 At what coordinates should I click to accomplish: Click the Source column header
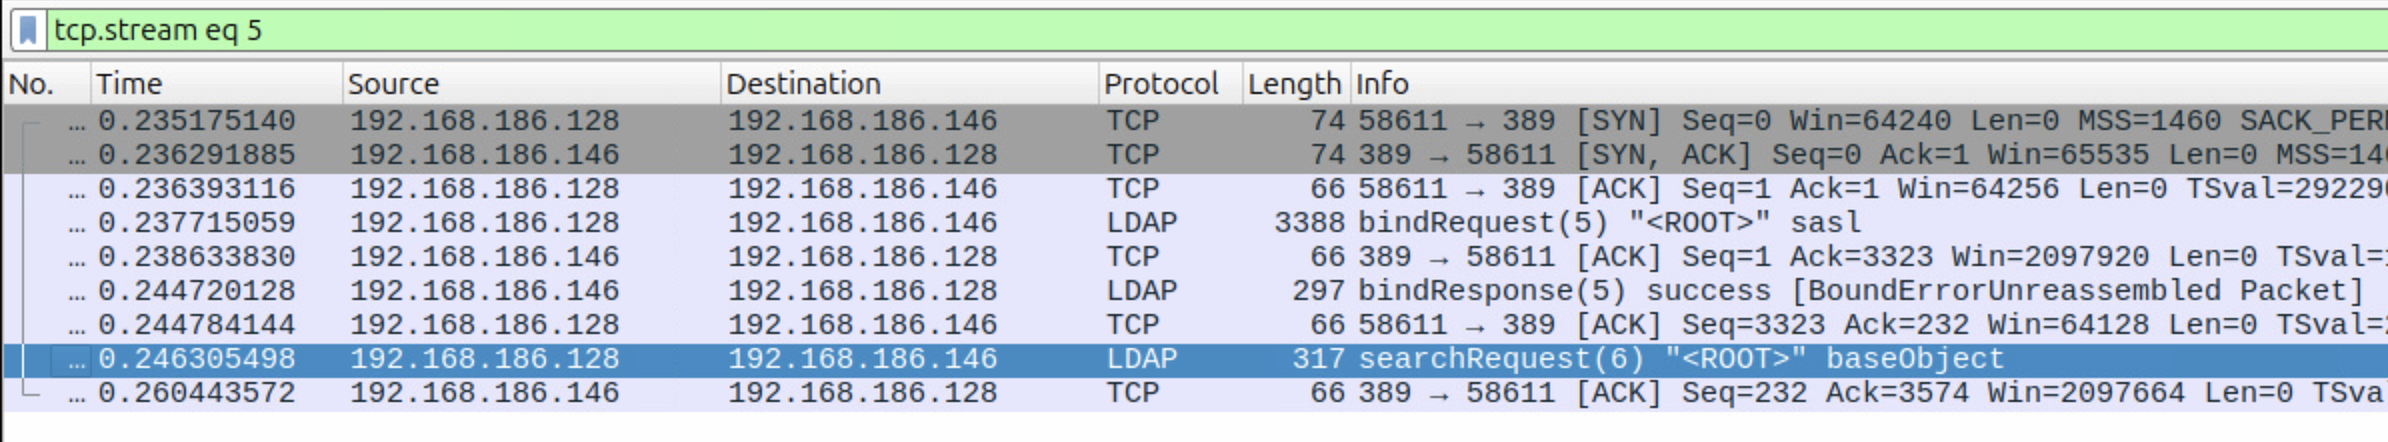click(x=393, y=84)
